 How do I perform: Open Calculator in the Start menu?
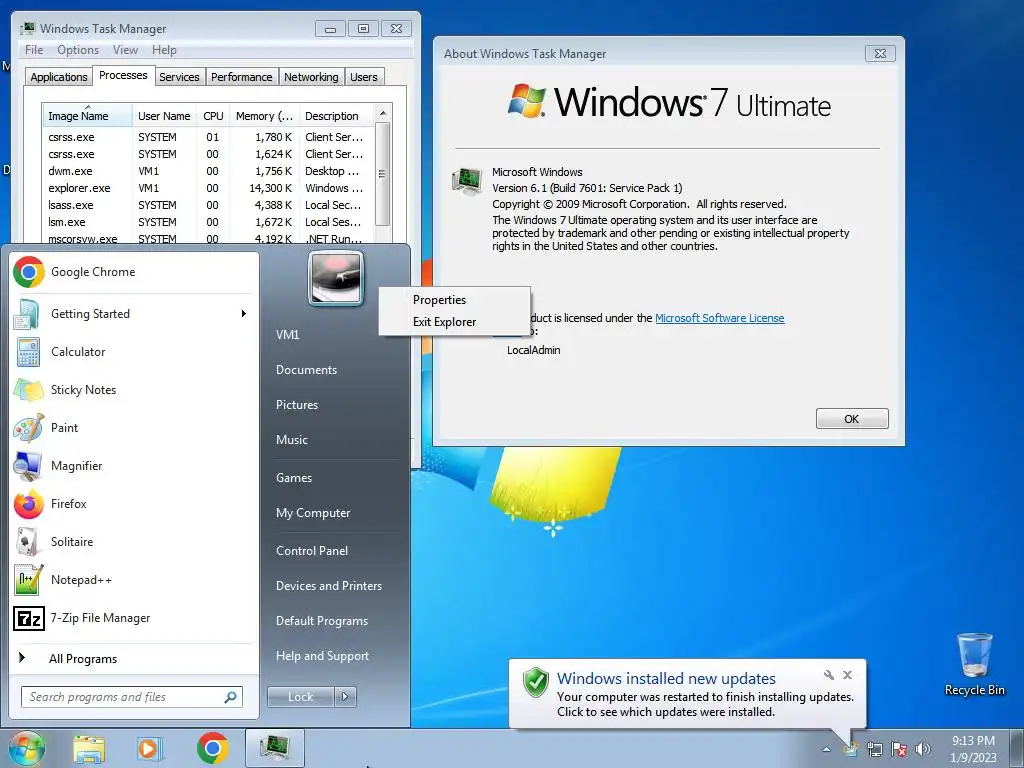[x=134, y=352]
